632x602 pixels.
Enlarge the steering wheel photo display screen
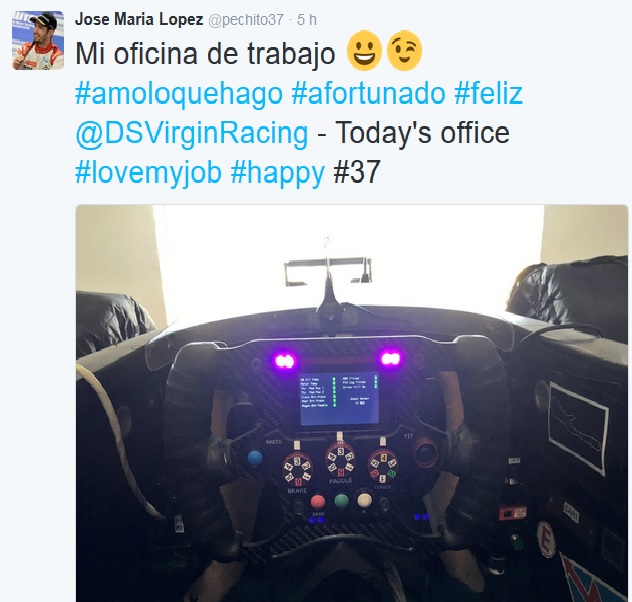point(338,398)
